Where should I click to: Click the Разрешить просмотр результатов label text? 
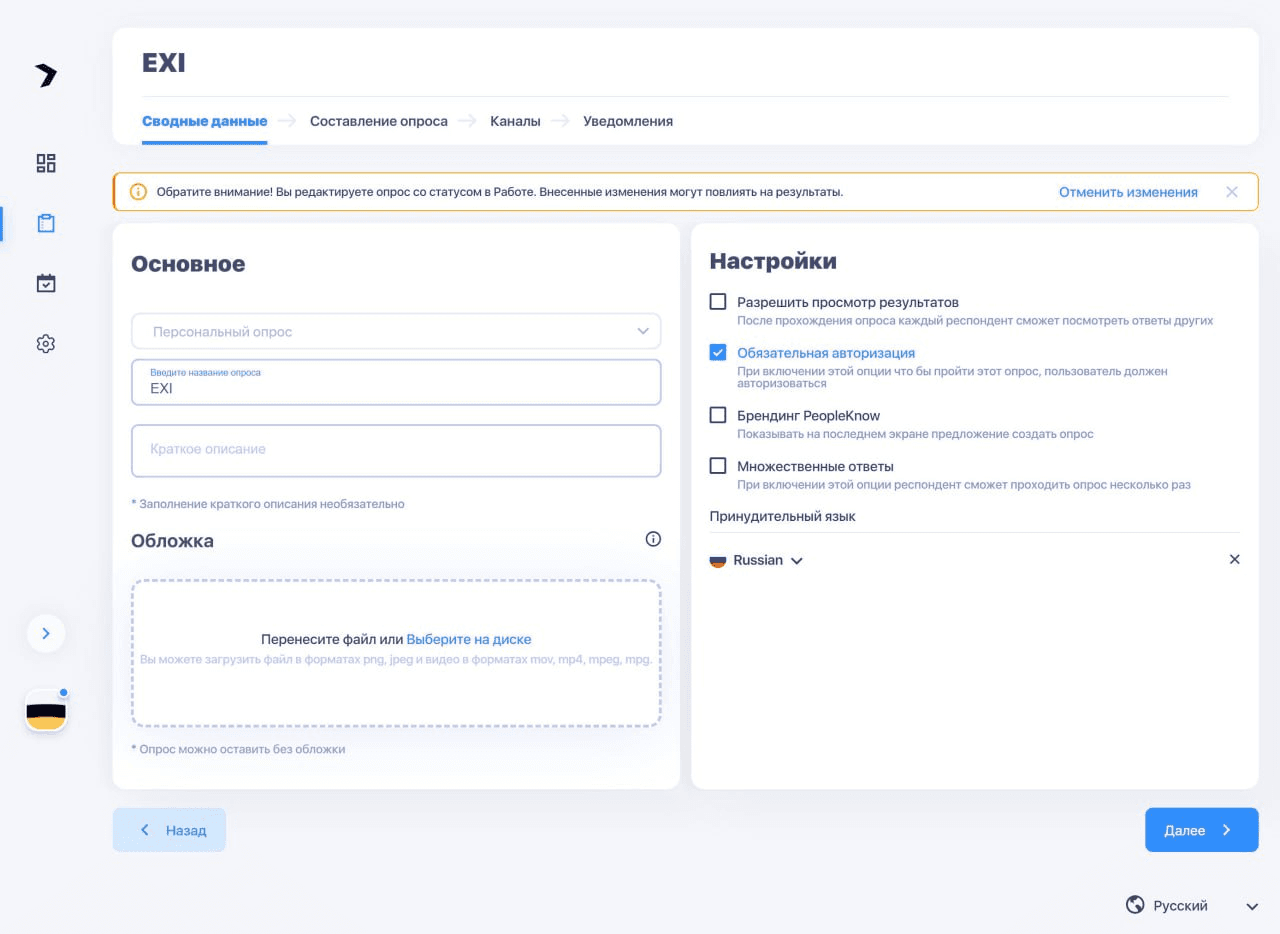[848, 302]
